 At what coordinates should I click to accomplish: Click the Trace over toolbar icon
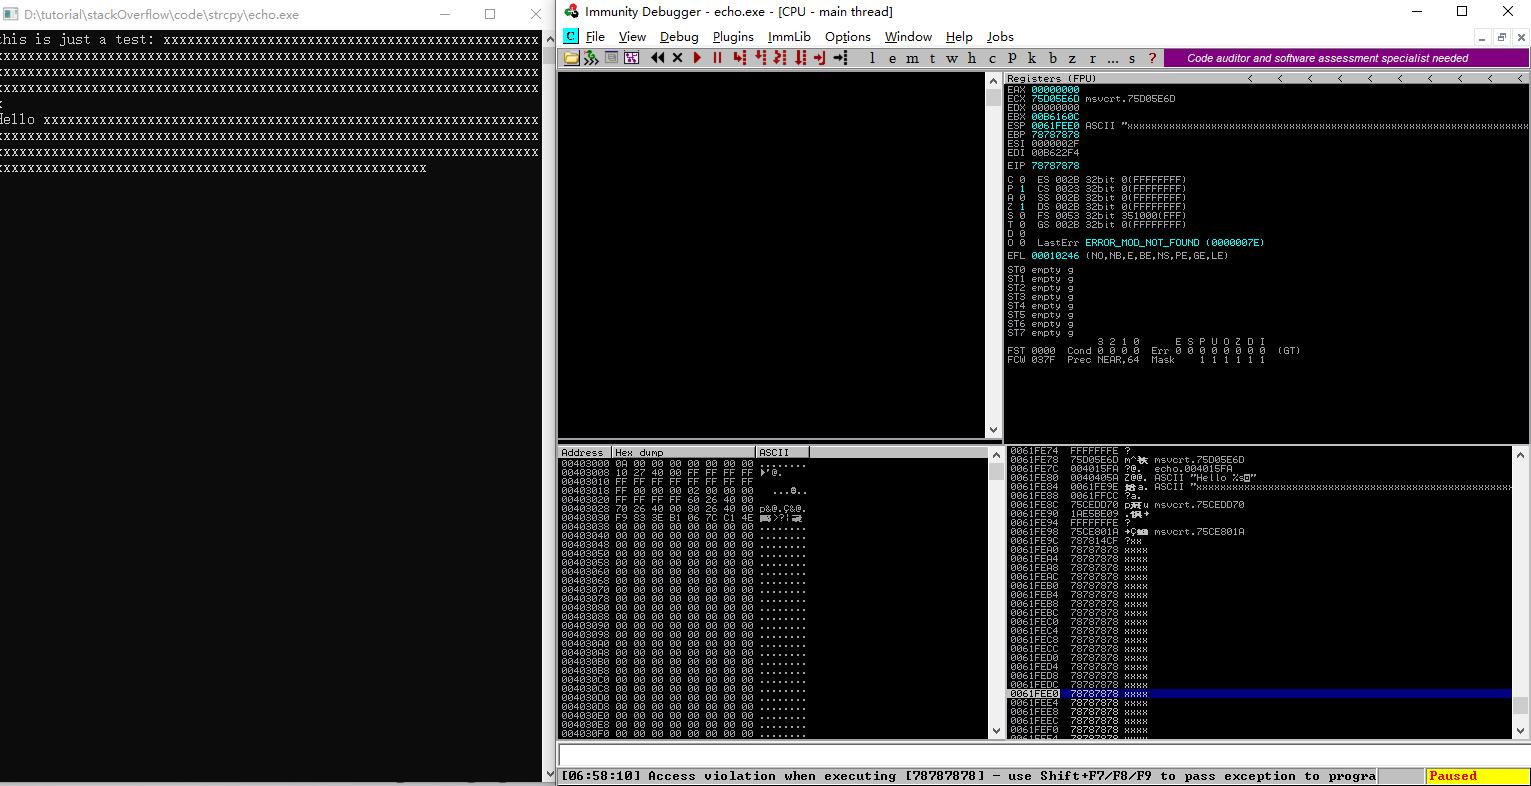coord(800,58)
